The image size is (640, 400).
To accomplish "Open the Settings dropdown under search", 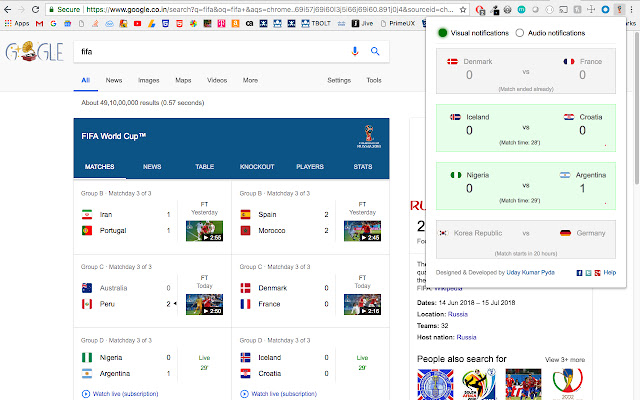I will click(x=339, y=80).
